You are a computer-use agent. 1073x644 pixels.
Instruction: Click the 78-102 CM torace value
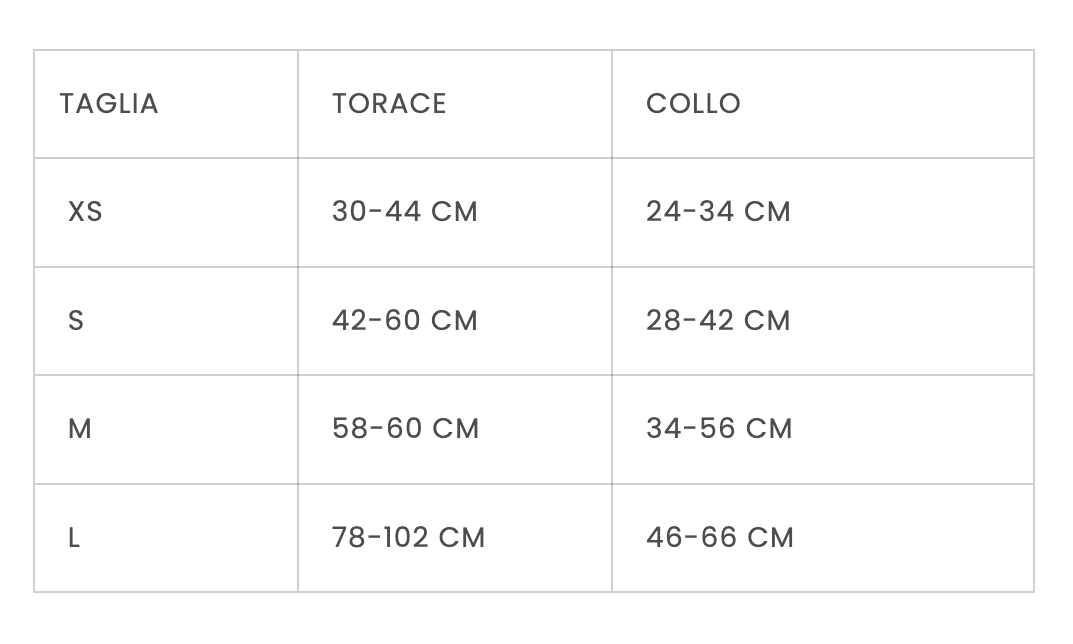tap(408, 538)
